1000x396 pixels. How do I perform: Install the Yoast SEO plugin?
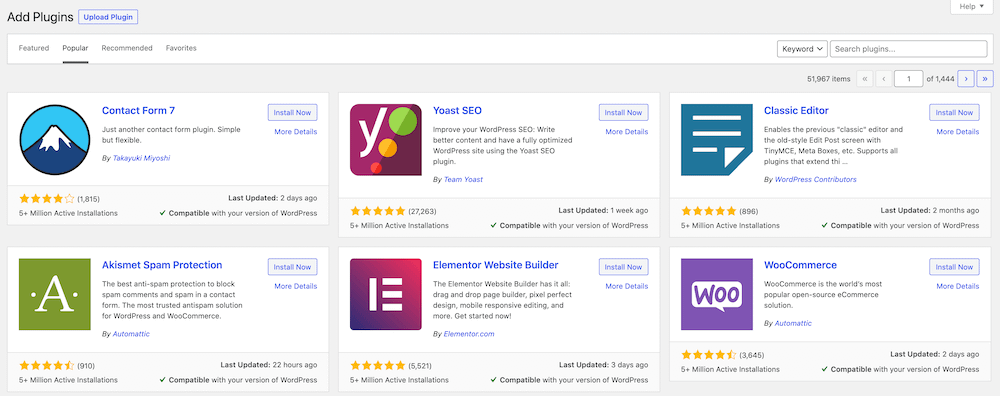coord(624,112)
